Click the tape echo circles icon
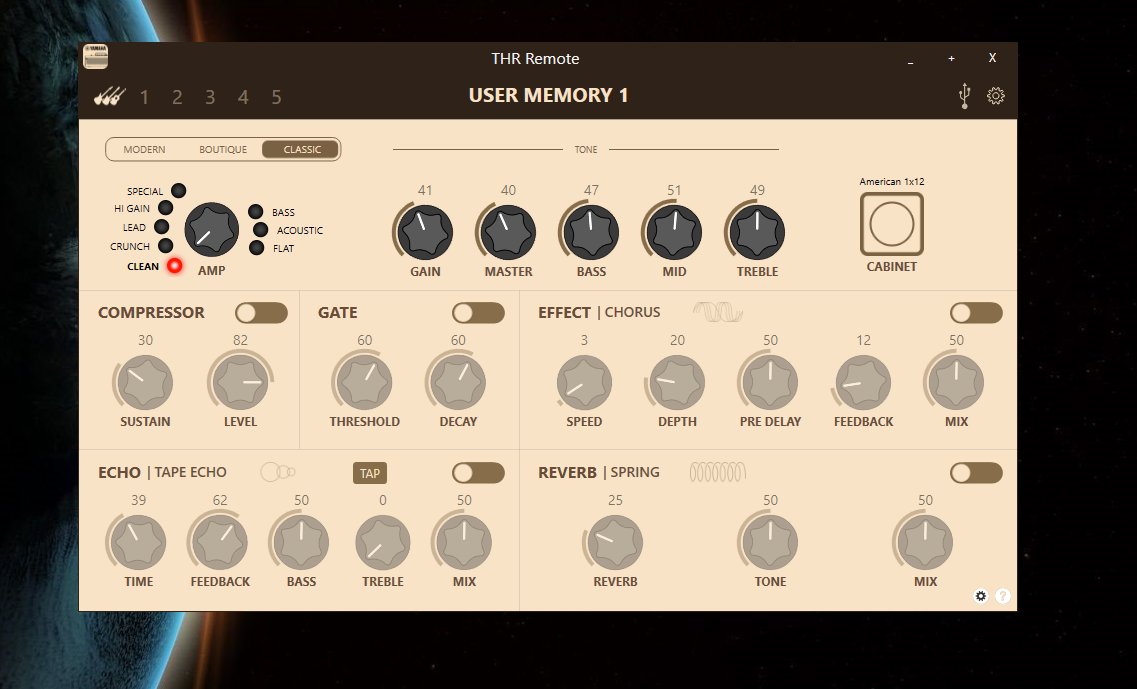The height and width of the screenshot is (689, 1137). (x=277, y=472)
